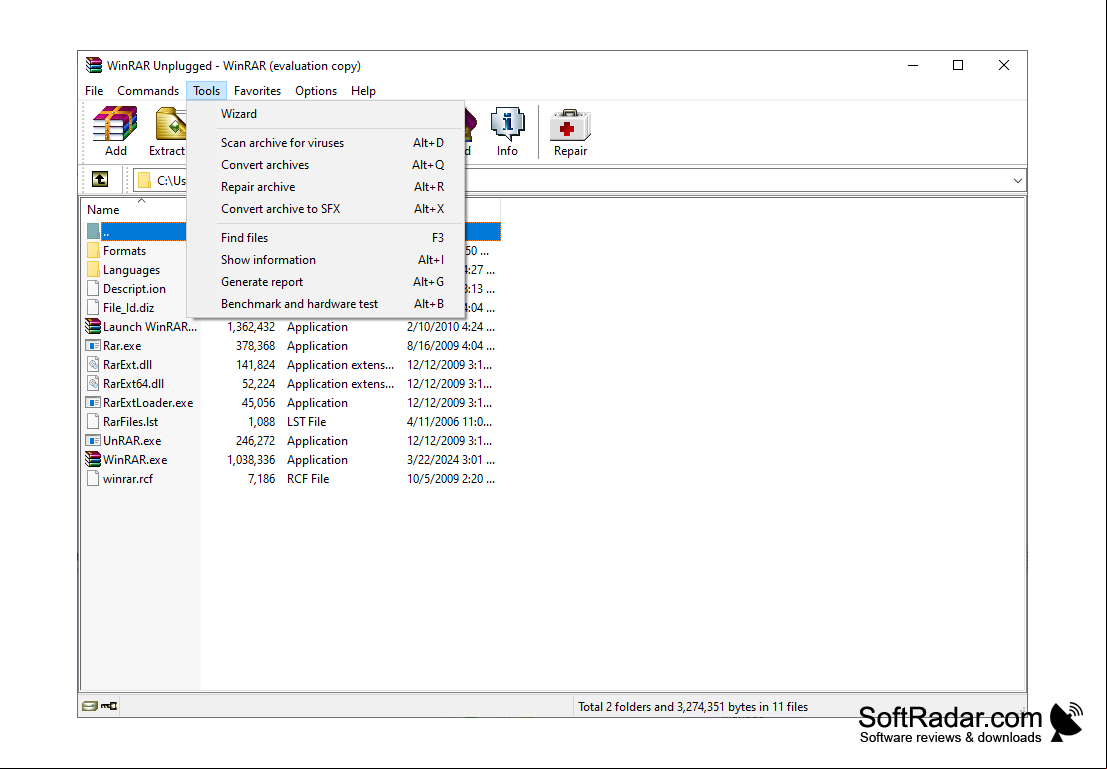This screenshot has width=1107, height=769.
Task: Select the RarFiles.lst file name
Action: [131, 422]
